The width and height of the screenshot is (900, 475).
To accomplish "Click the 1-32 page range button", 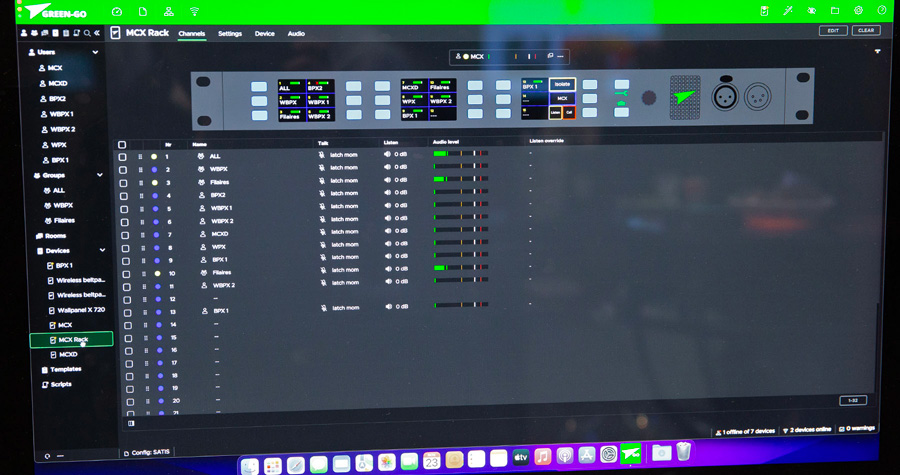I will click(x=853, y=400).
